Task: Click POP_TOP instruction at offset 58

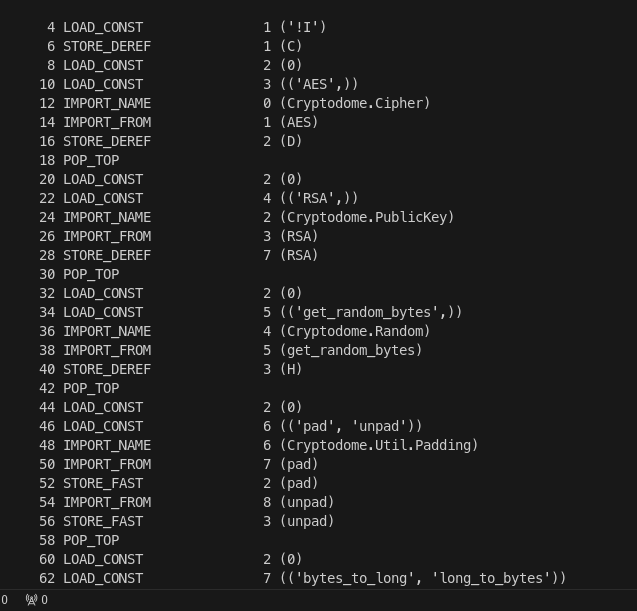Action: click(91, 540)
